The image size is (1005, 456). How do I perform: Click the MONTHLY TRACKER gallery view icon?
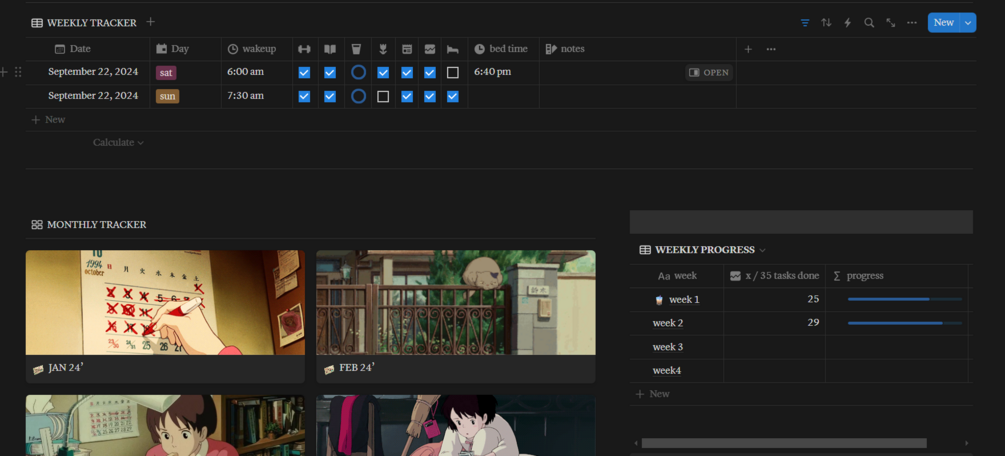click(37, 224)
